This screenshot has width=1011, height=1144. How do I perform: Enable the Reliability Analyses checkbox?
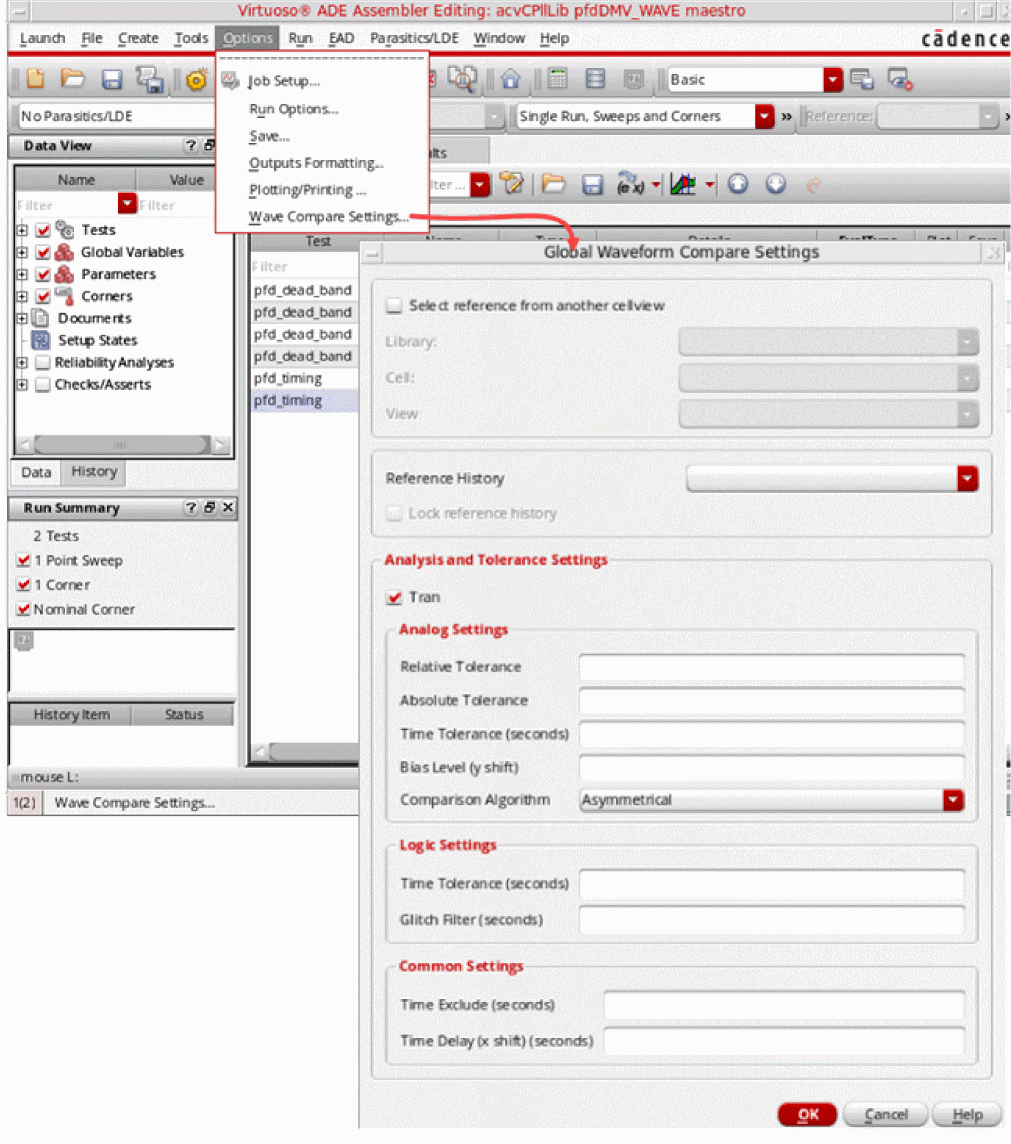coord(43,363)
